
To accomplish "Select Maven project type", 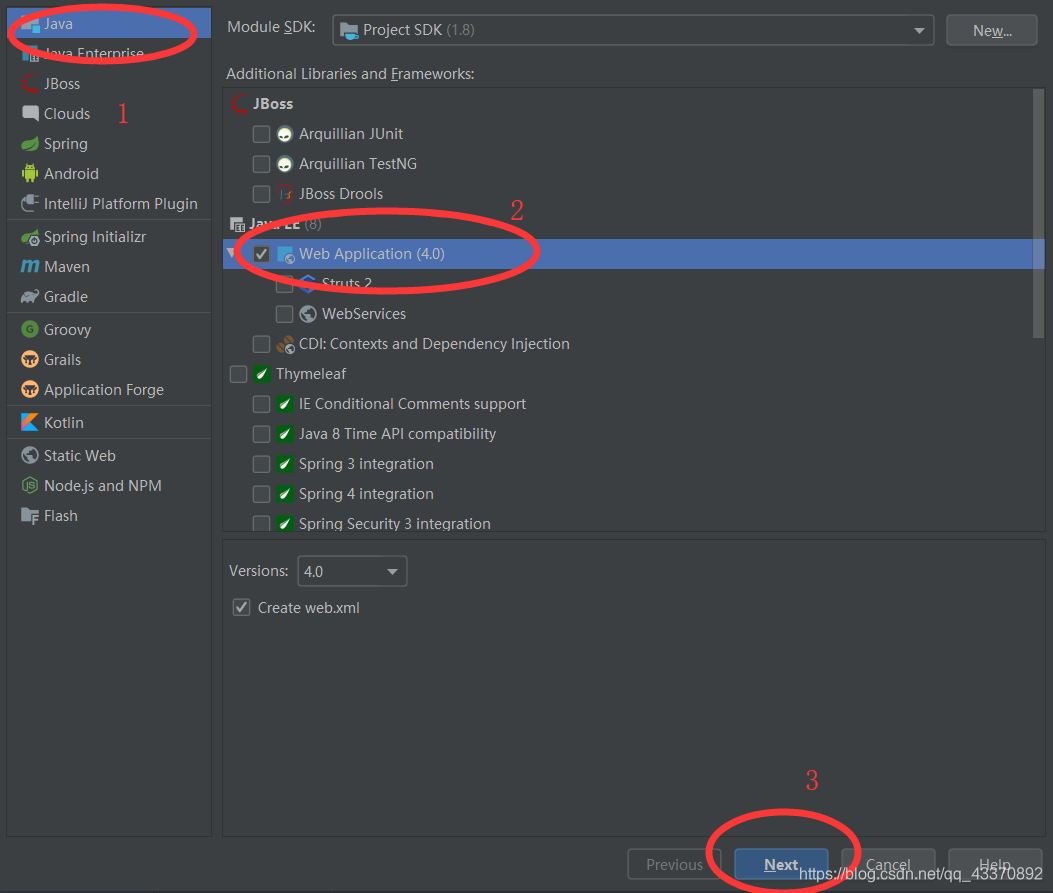I will [x=109, y=267].
